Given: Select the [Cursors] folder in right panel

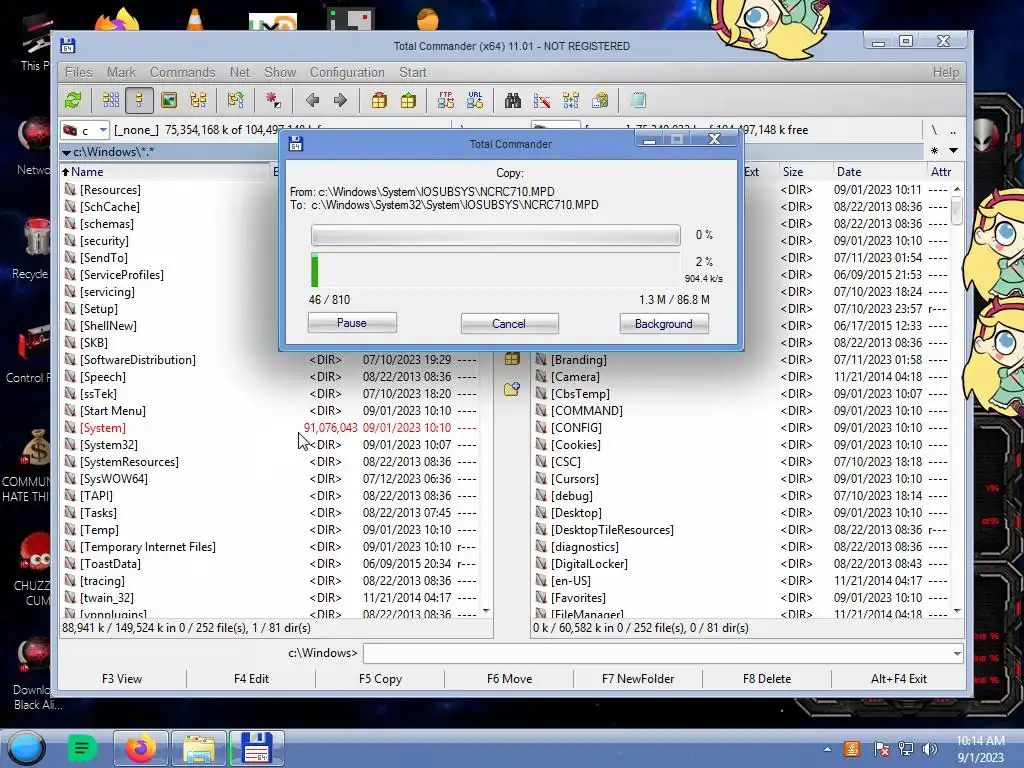Looking at the screenshot, I should pos(741,479).
